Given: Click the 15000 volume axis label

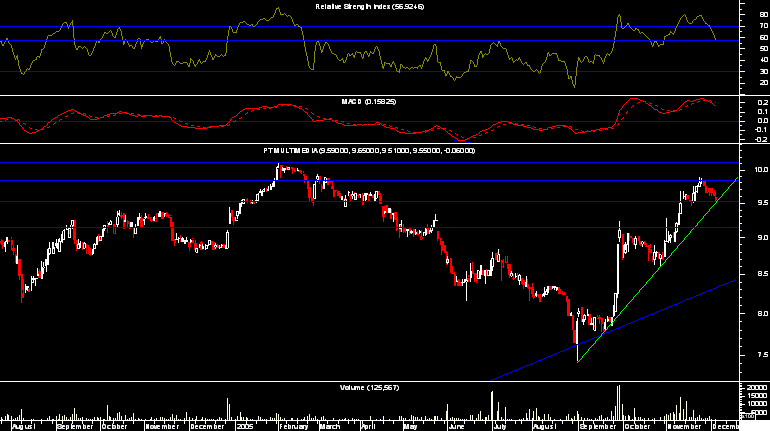Looking at the screenshot, I should coord(758,396).
